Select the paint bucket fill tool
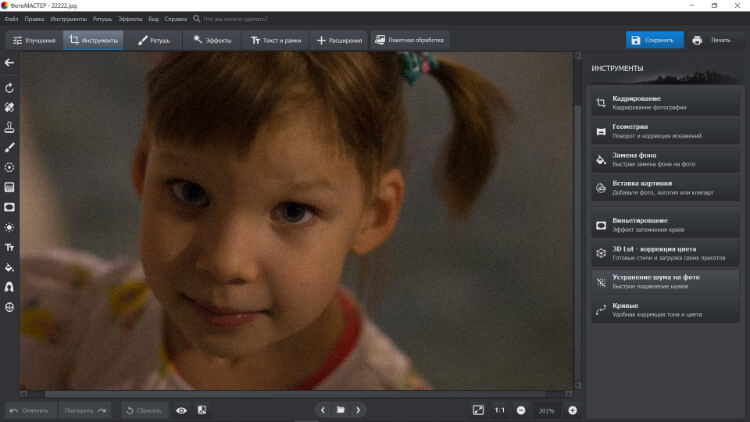The image size is (750, 422). pyautogui.click(x=9, y=267)
